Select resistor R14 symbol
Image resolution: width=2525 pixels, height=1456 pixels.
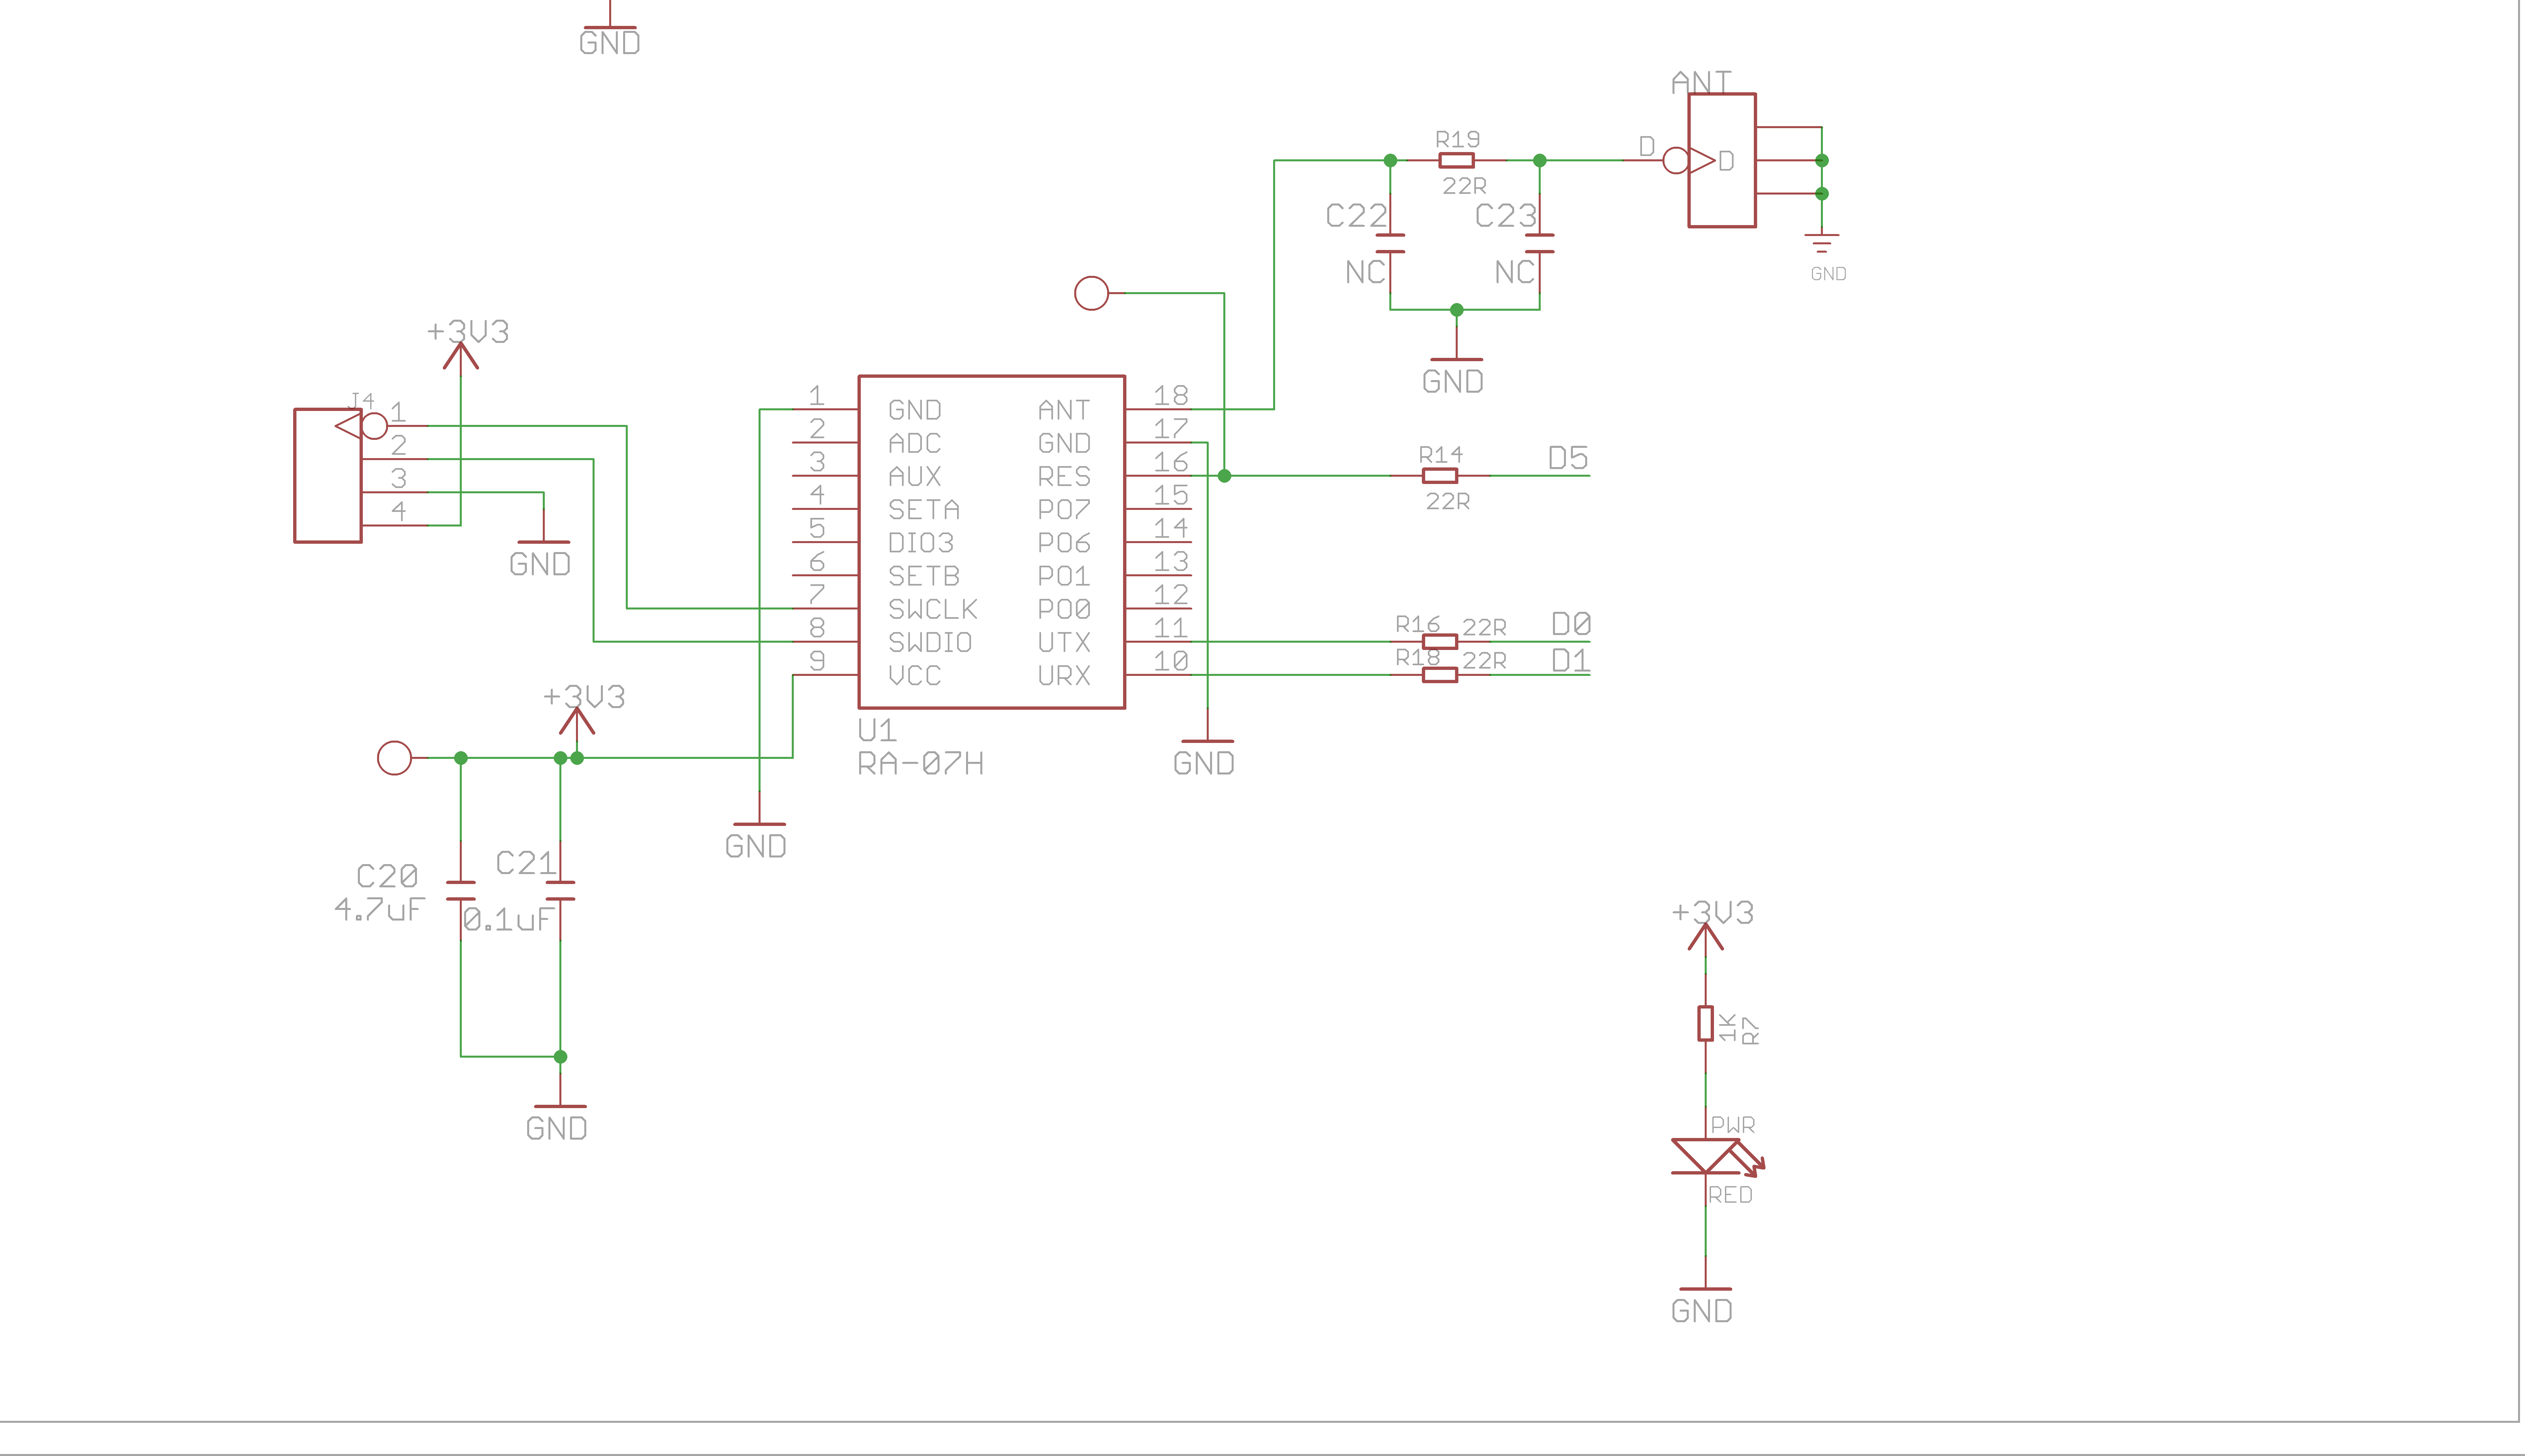tap(1440, 476)
